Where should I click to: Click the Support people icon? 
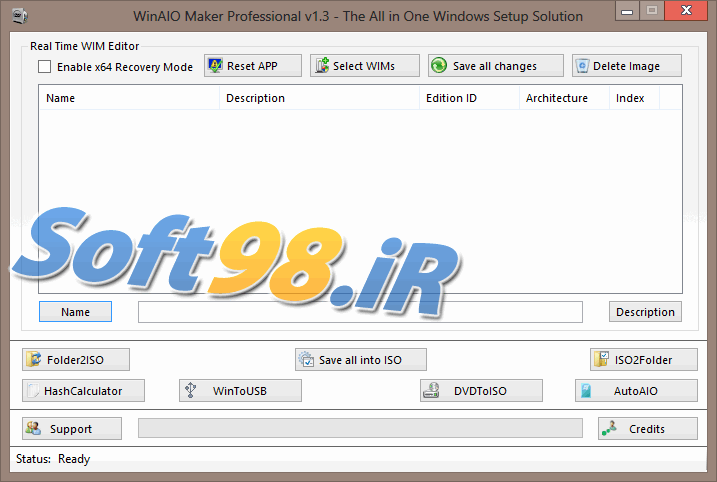[33, 428]
